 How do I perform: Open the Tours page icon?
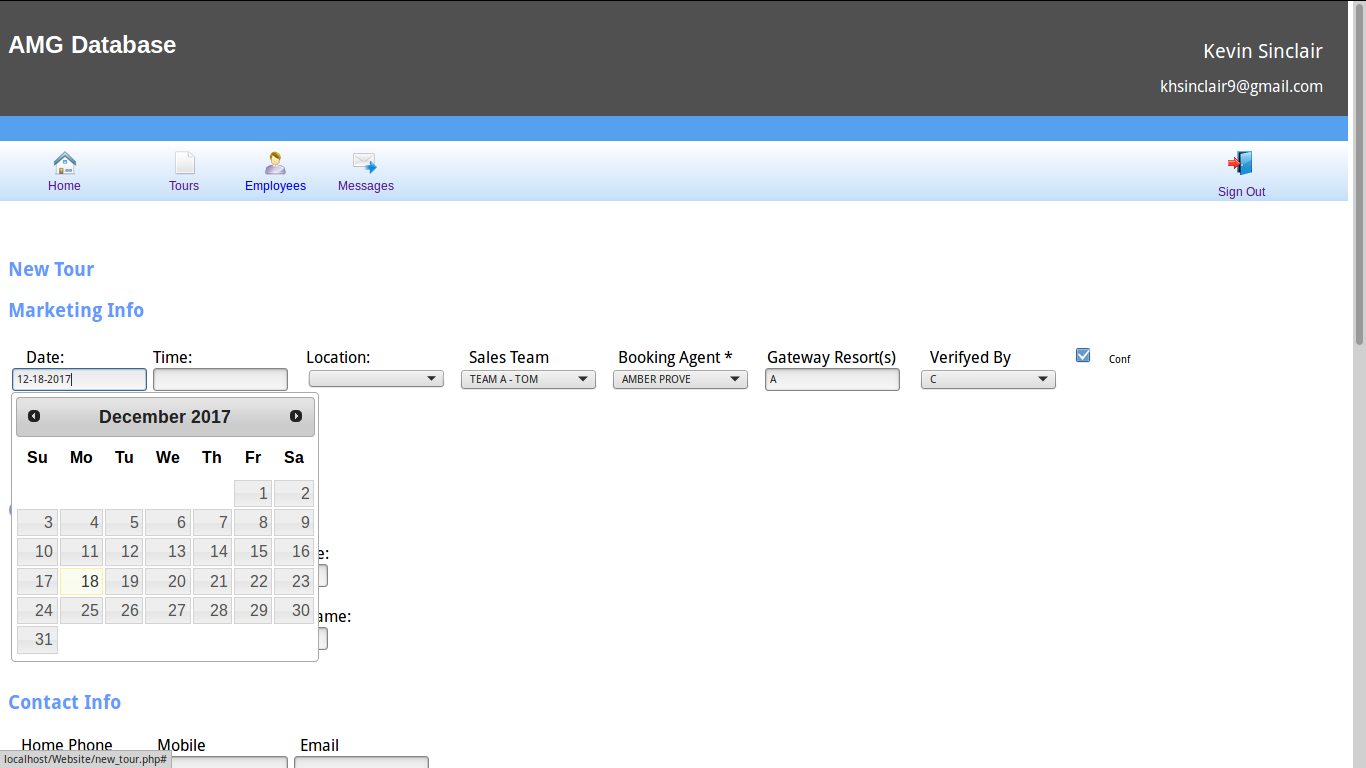click(184, 164)
